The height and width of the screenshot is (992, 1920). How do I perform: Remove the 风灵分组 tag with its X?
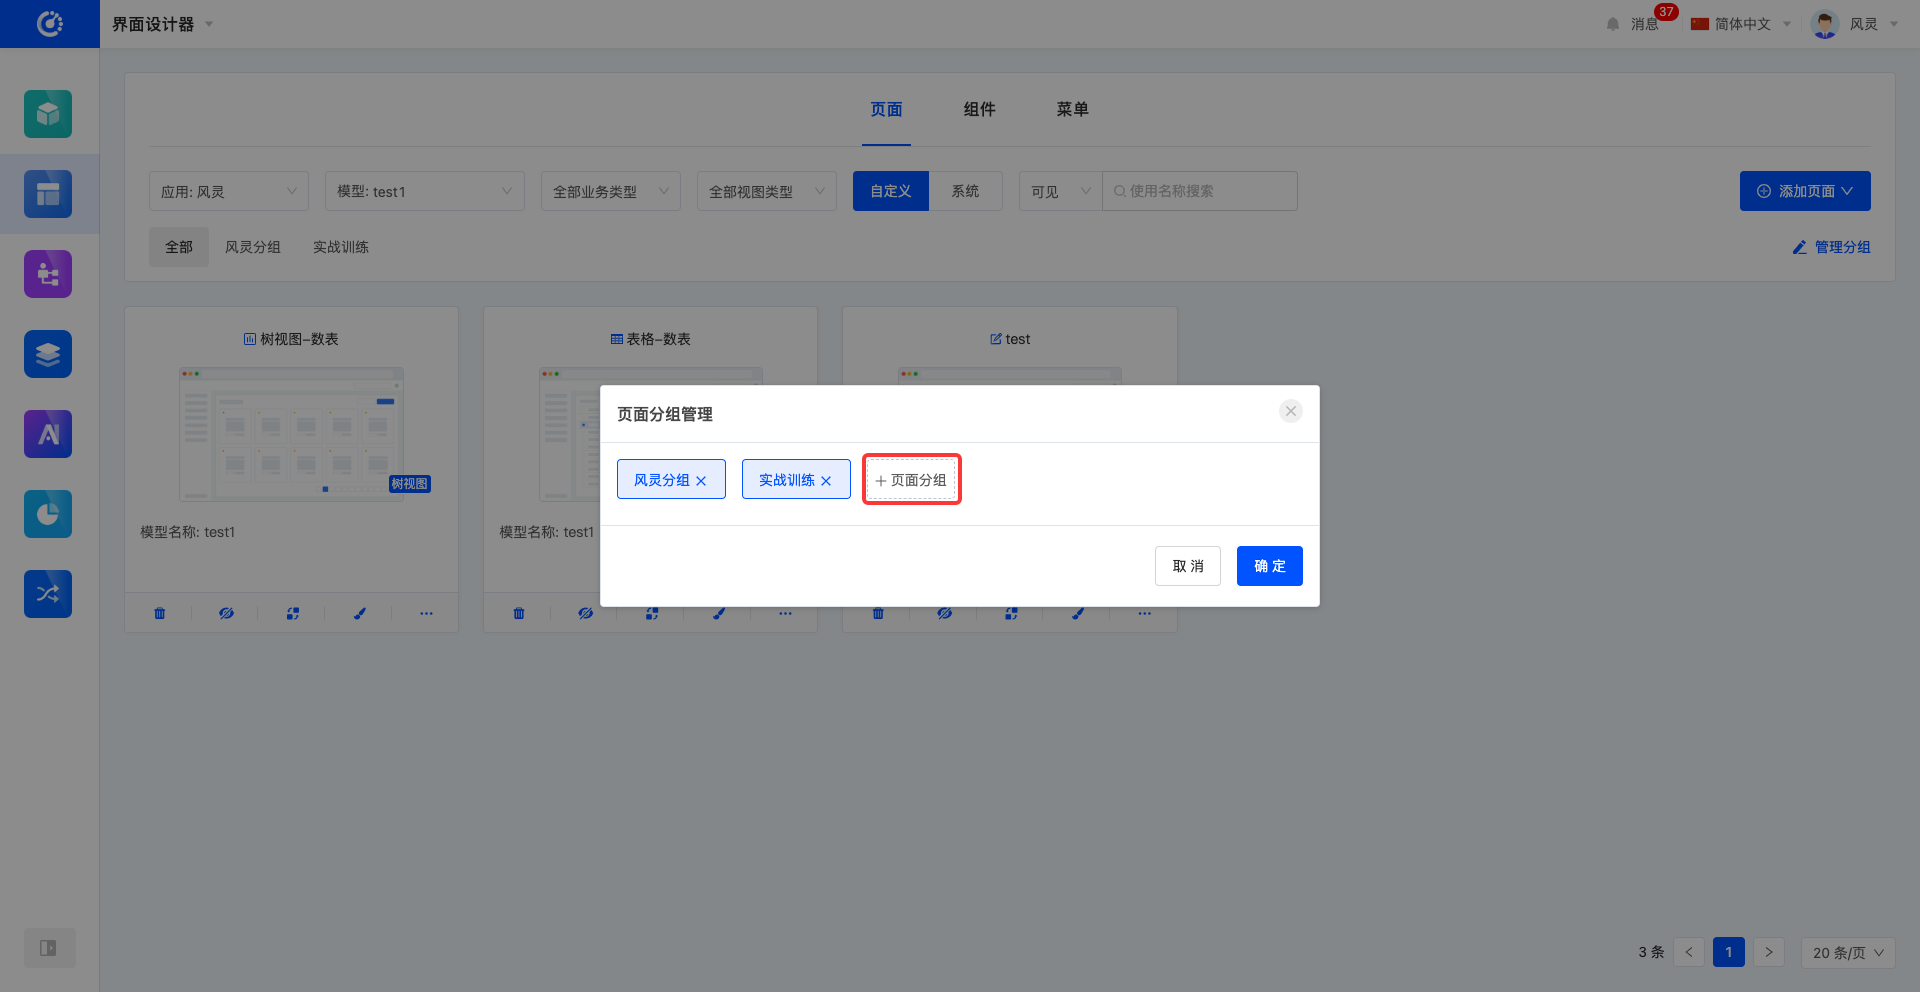click(701, 481)
